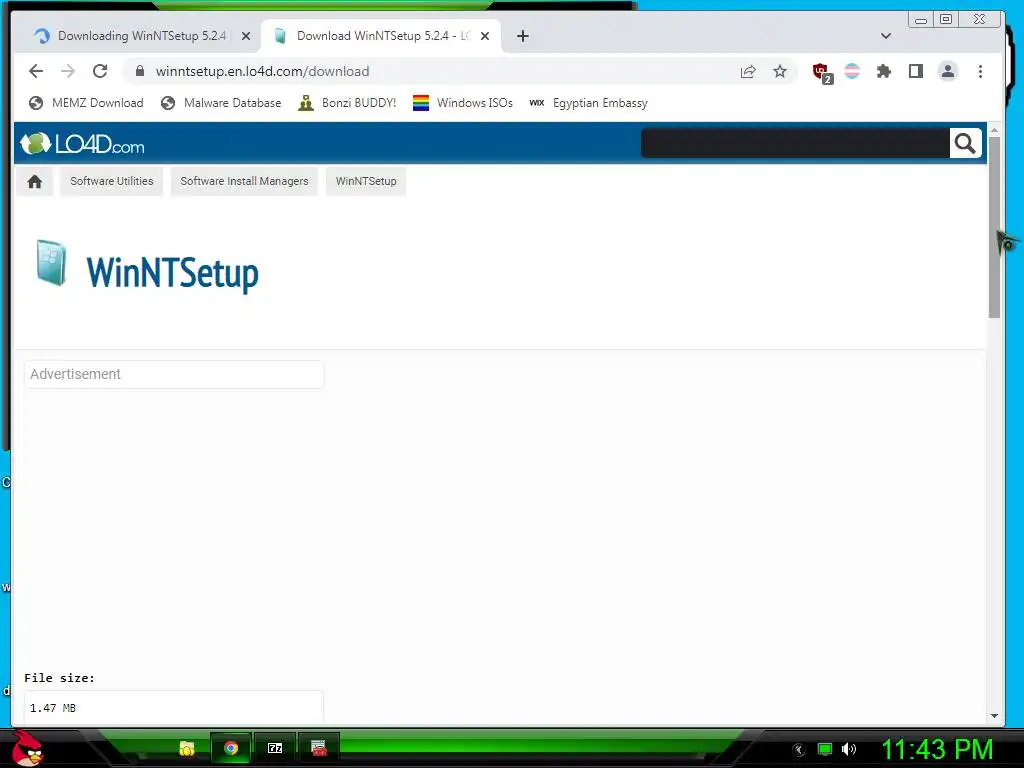The height and width of the screenshot is (768, 1024).
Task: Click the tray expand arrow icon
Action: (x=798, y=750)
